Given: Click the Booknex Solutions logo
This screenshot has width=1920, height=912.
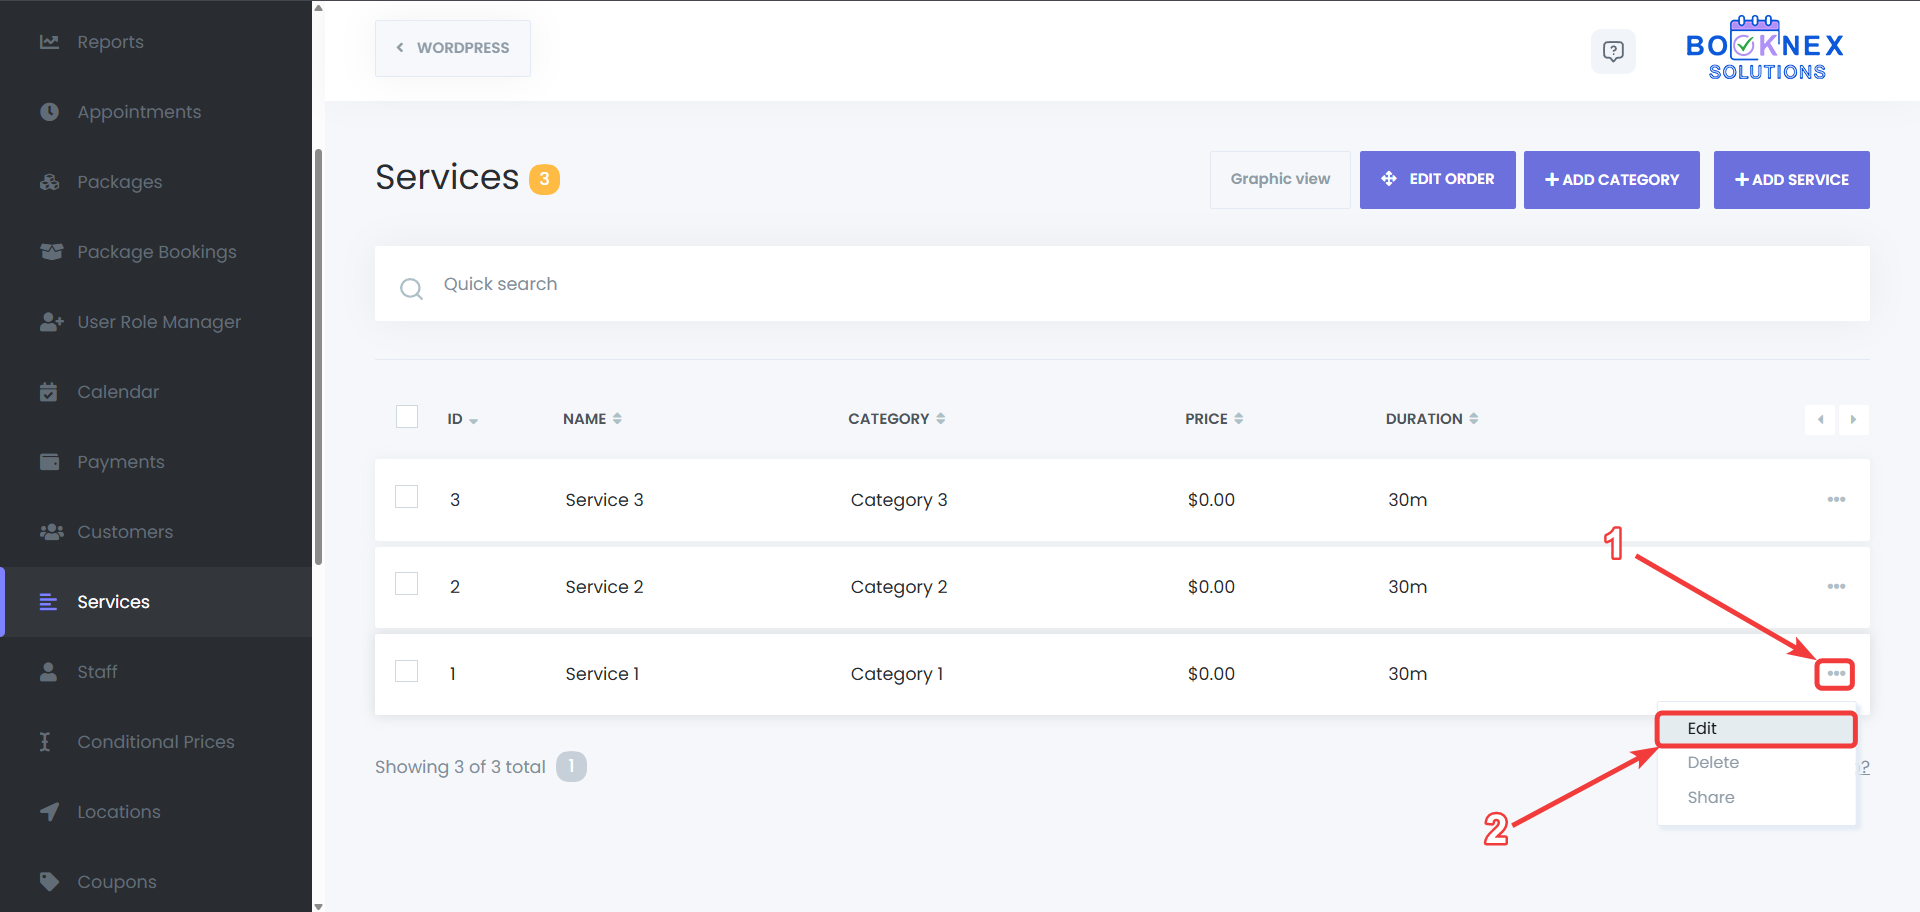Looking at the screenshot, I should (x=1765, y=50).
